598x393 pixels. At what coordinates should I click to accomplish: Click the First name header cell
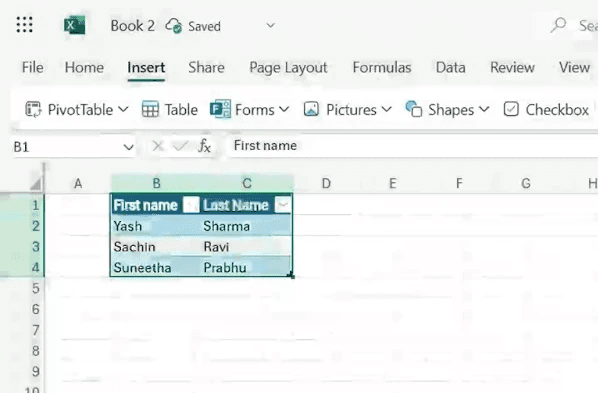156,205
